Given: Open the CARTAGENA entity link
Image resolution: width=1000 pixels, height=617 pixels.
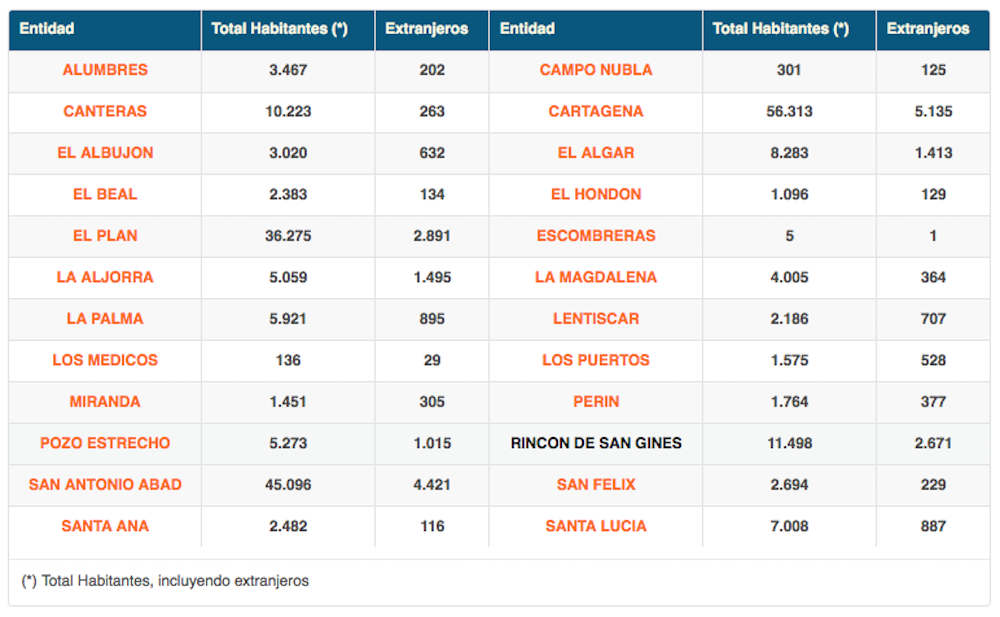Looking at the screenshot, I should [x=596, y=111].
